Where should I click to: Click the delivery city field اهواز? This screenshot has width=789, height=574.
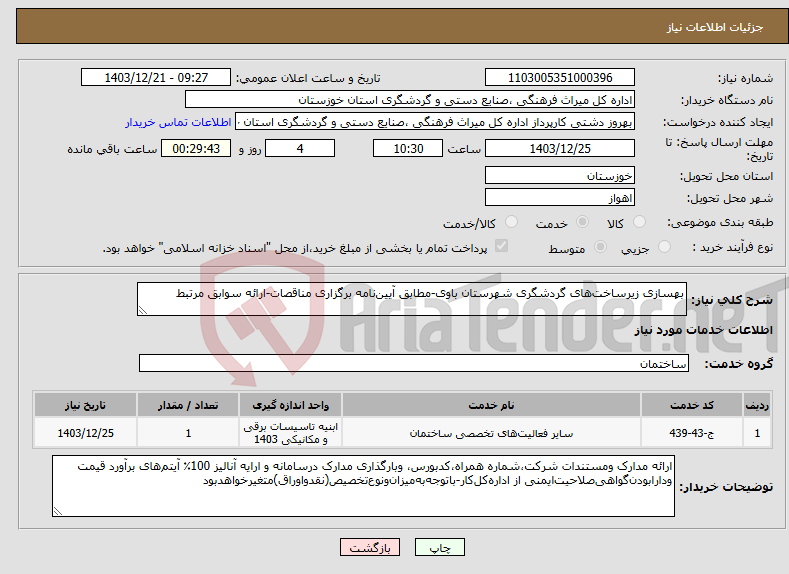click(x=560, y=197)
